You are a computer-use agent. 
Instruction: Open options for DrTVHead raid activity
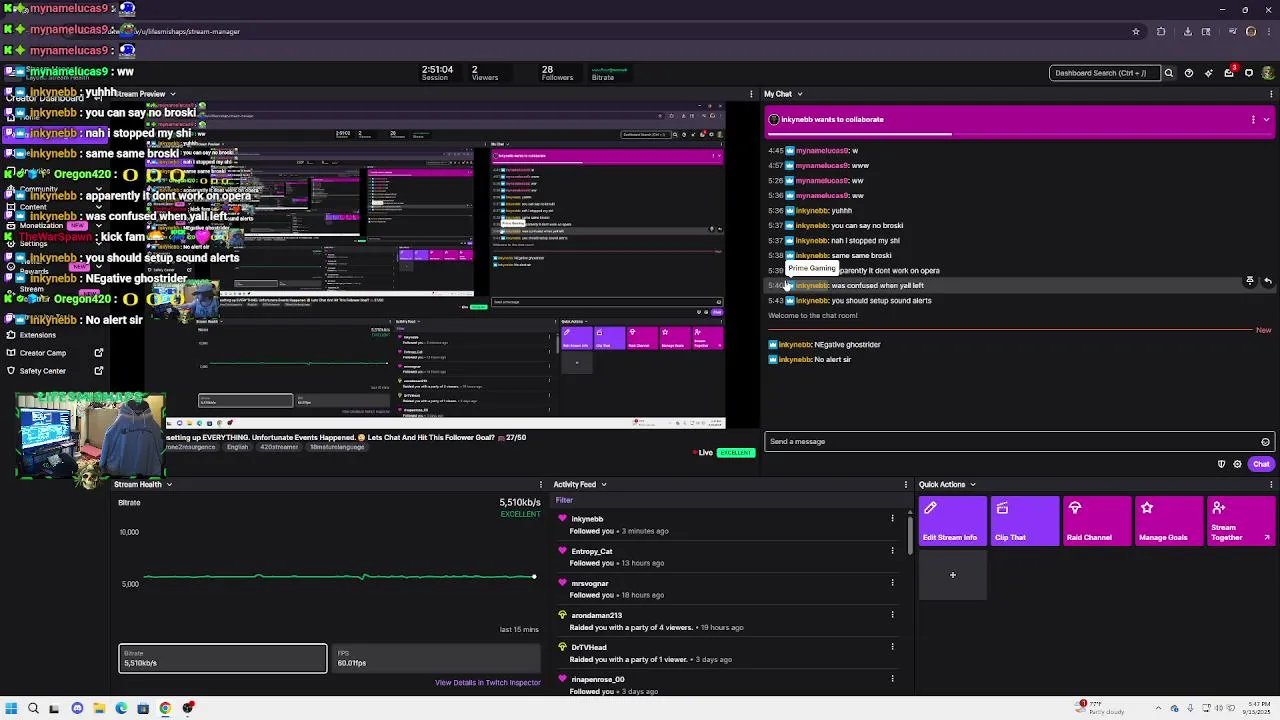pos(892,647)
